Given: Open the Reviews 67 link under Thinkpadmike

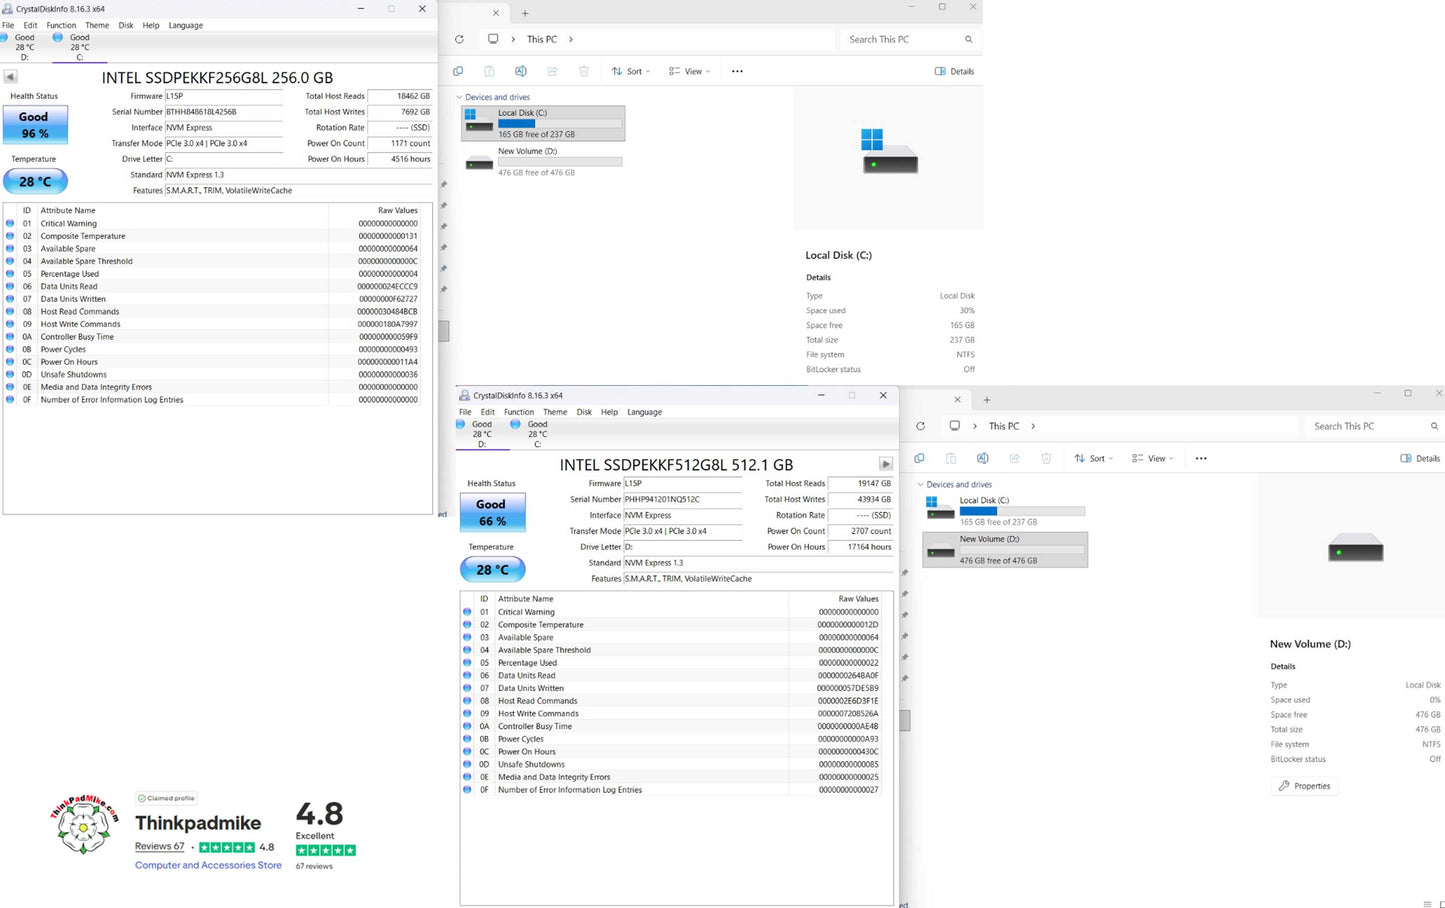Looking at the screenshot, I should pos(160,846).
